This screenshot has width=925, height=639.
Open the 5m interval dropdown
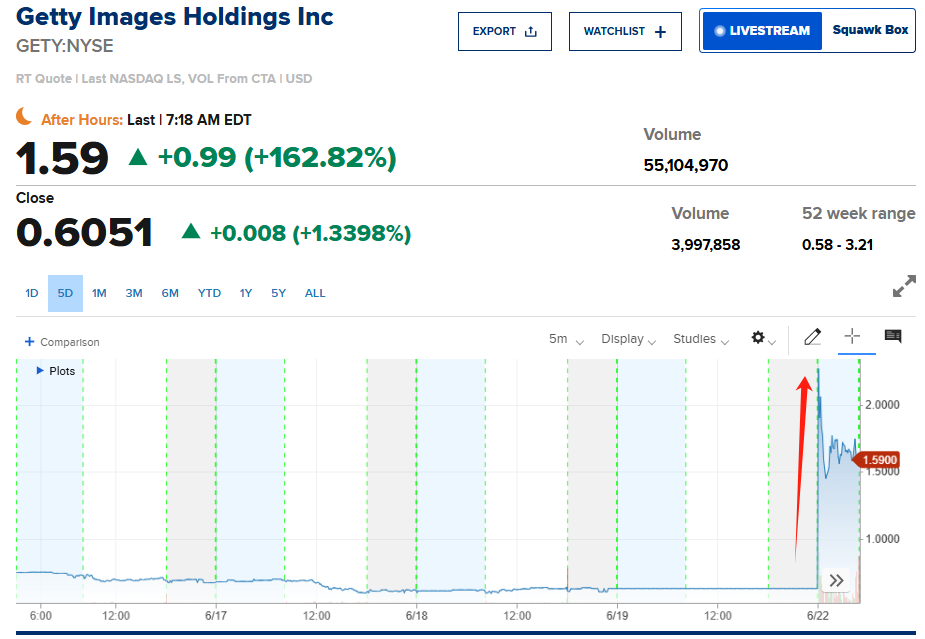[x=566, y=339]
